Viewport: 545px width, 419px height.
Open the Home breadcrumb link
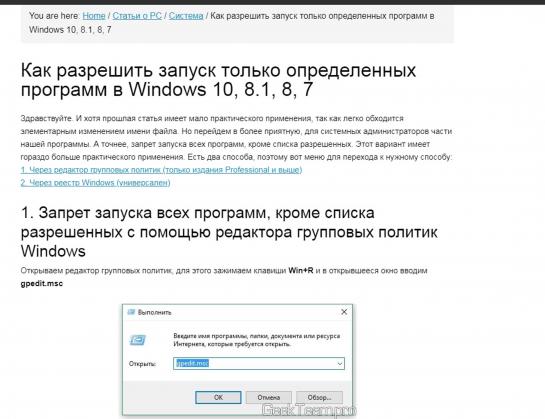94,16
